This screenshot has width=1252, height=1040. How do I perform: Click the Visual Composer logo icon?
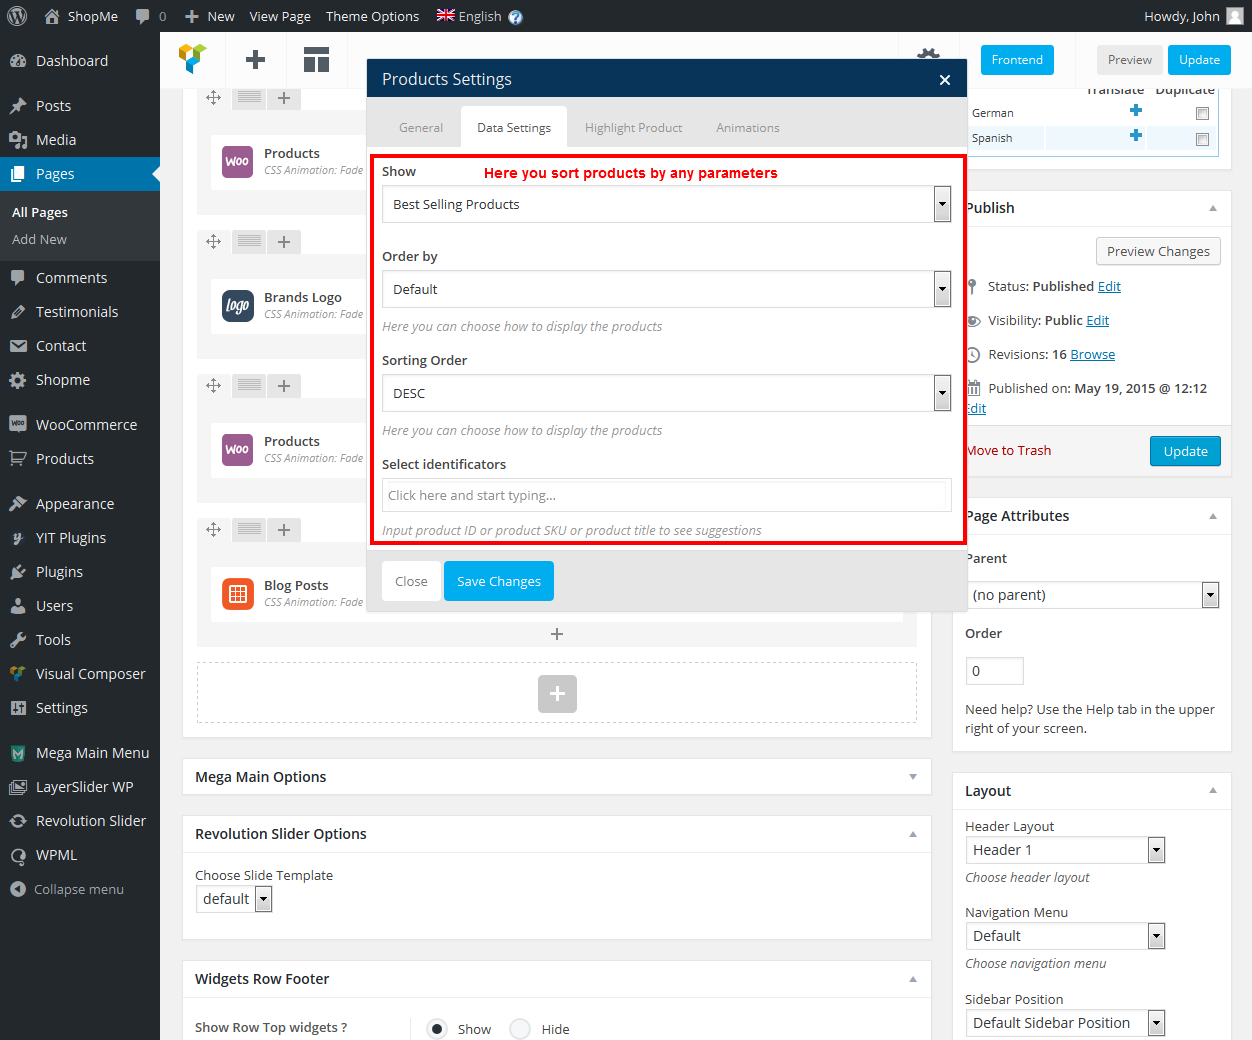pos(193,59)
